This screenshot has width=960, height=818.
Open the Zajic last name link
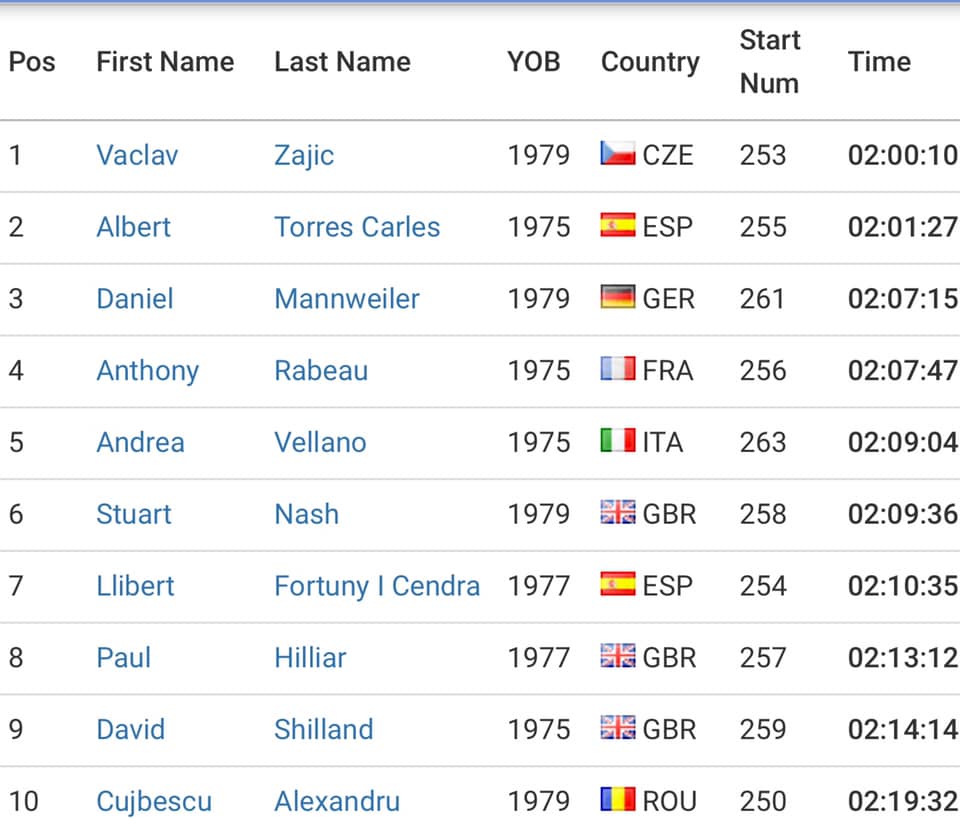pyautogui.click(x=304, y=156)
